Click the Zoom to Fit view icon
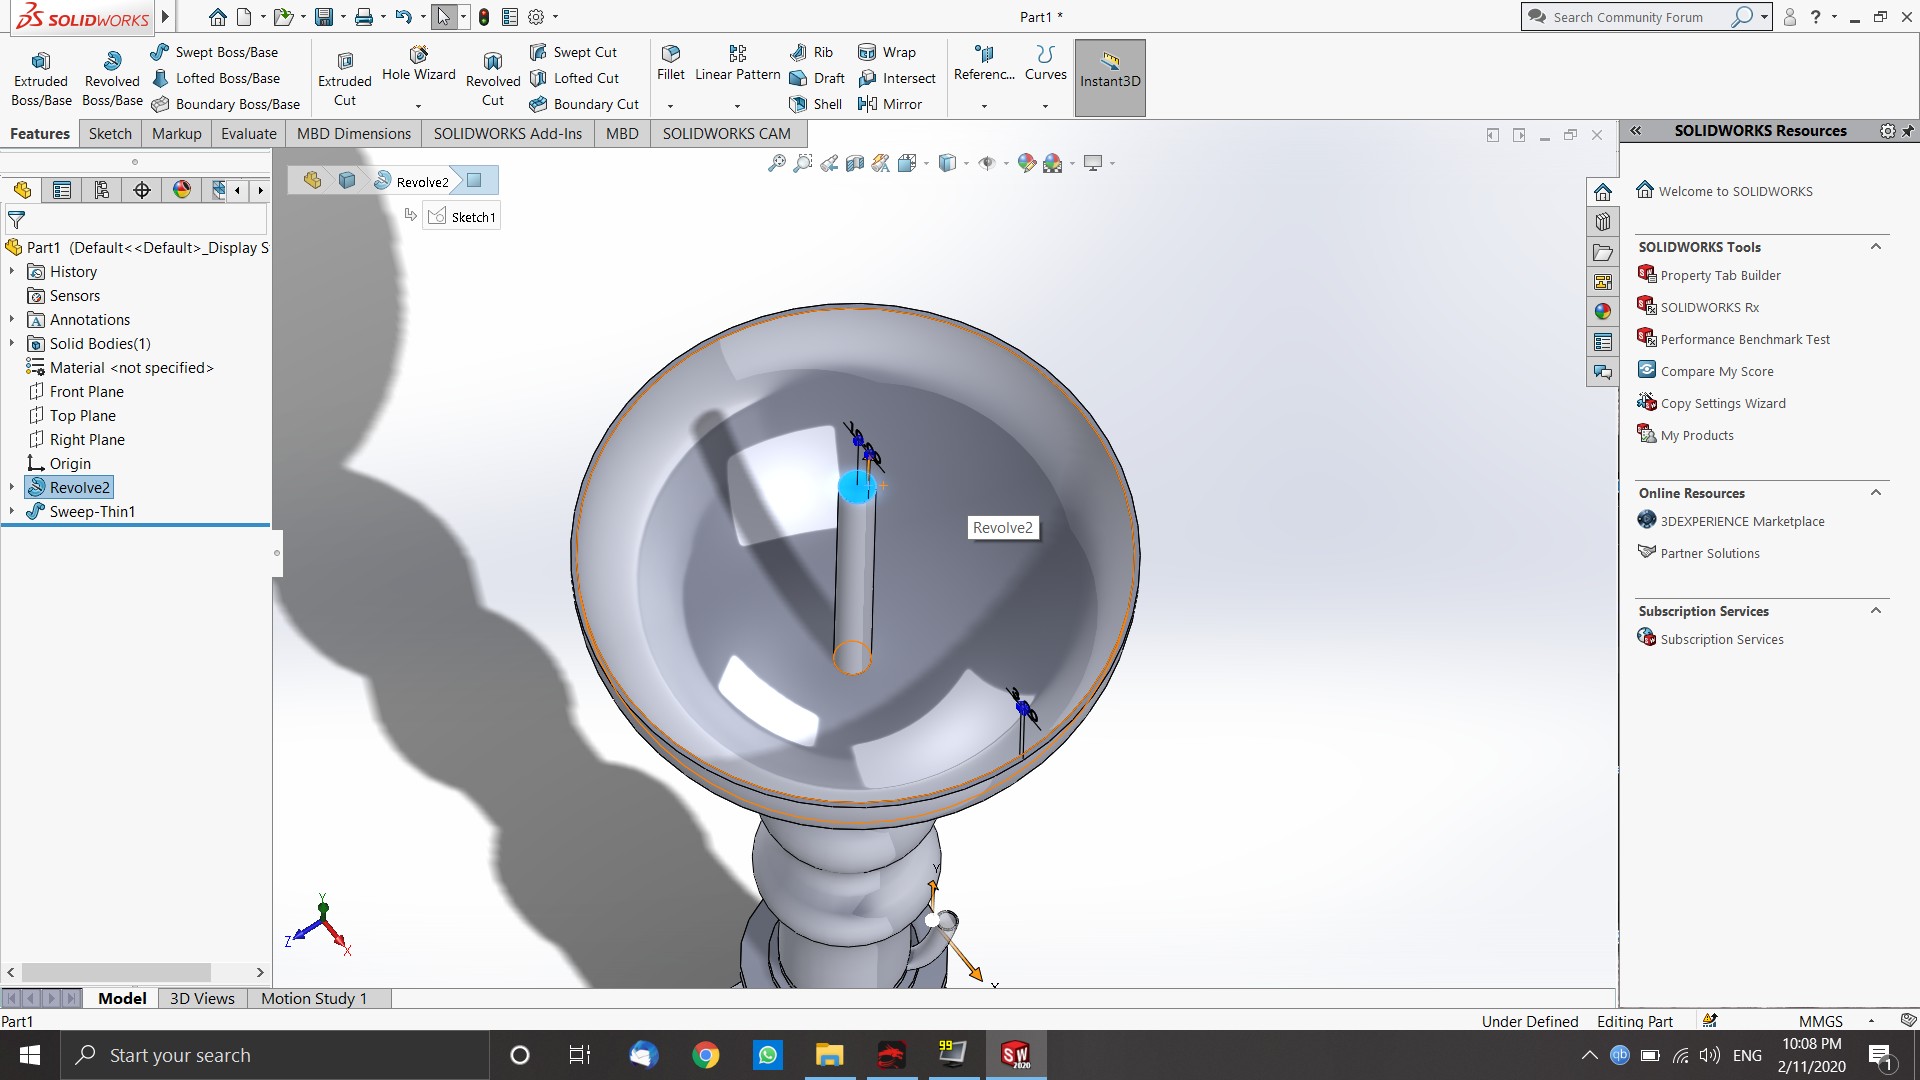This screenshot has height=1080, width=1920. click(776, 163)
